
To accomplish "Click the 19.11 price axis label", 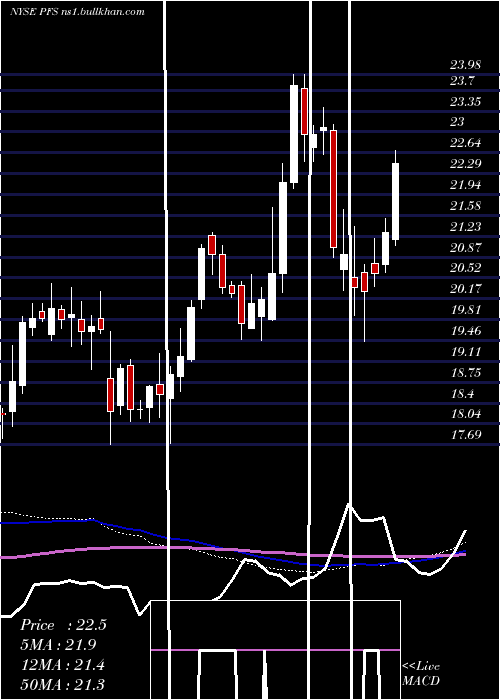I will 465,352.
